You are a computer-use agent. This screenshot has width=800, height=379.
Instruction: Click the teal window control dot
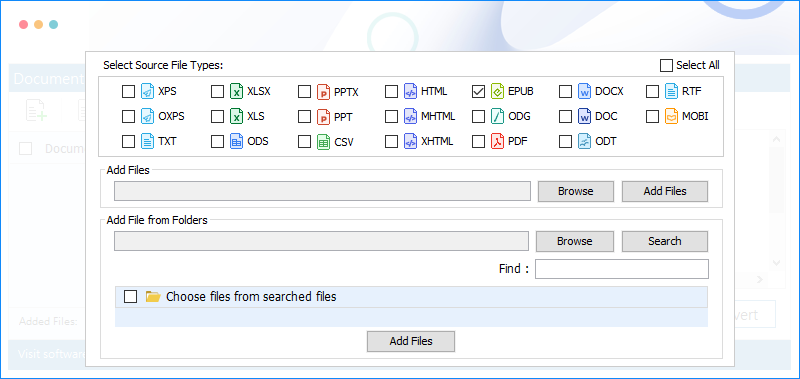pyautogui.click(x=53, y=24)
